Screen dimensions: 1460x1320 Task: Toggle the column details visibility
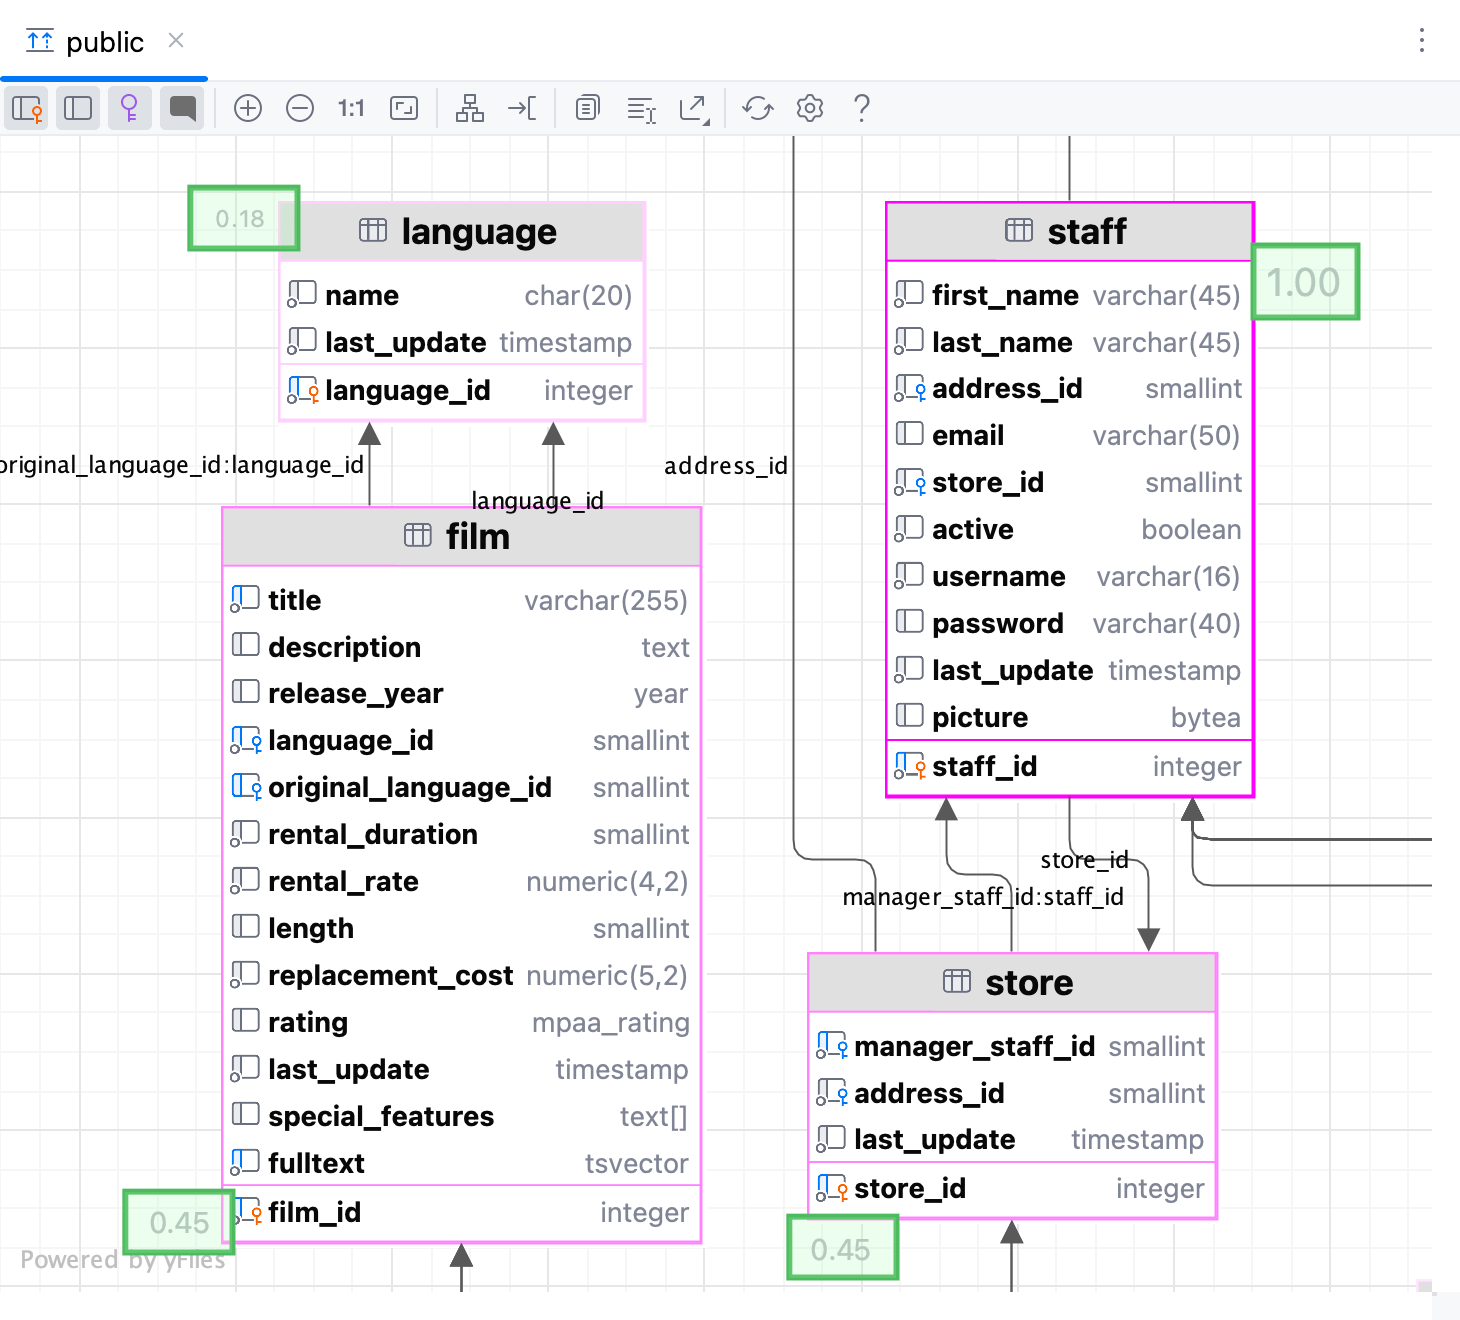pyautogui.click(x=78, y=107)
